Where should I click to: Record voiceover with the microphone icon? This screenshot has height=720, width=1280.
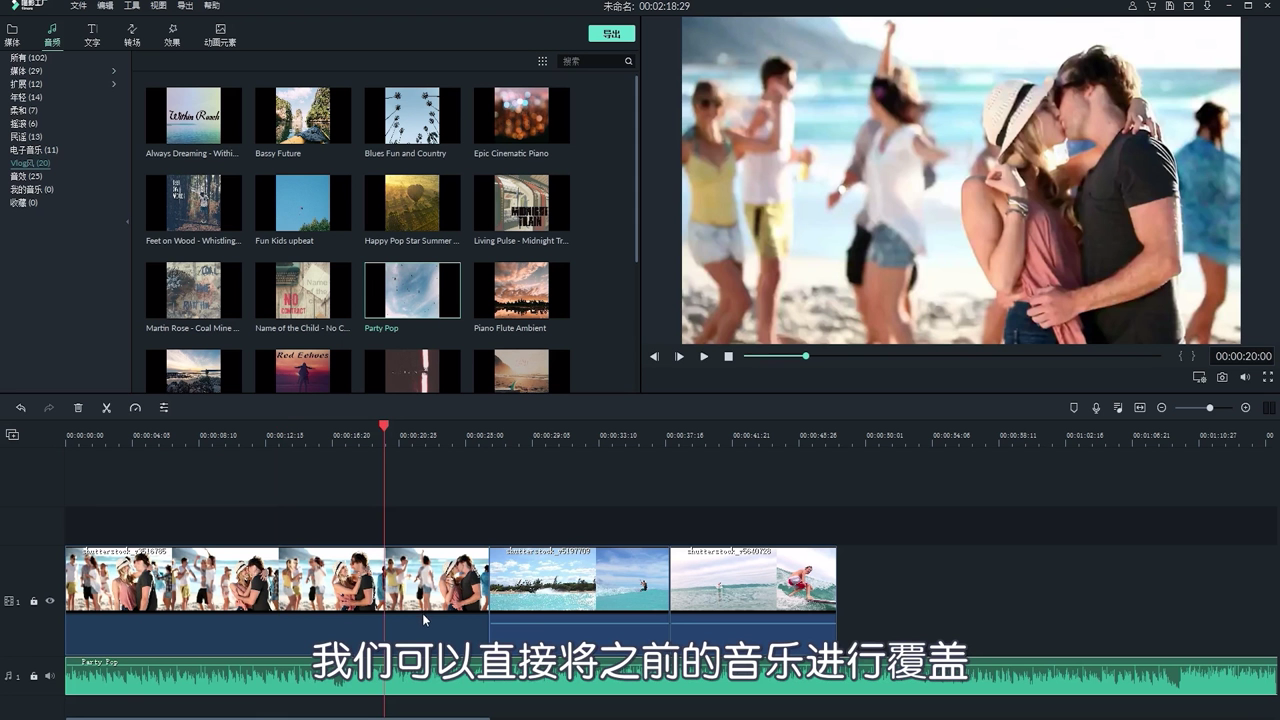point(1096,408)
